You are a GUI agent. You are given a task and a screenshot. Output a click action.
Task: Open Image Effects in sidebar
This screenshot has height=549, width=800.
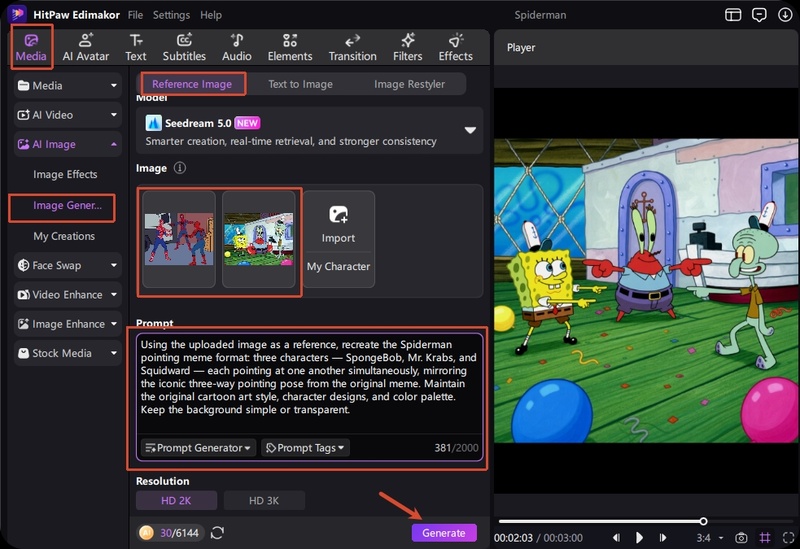(x=65, y=174)
